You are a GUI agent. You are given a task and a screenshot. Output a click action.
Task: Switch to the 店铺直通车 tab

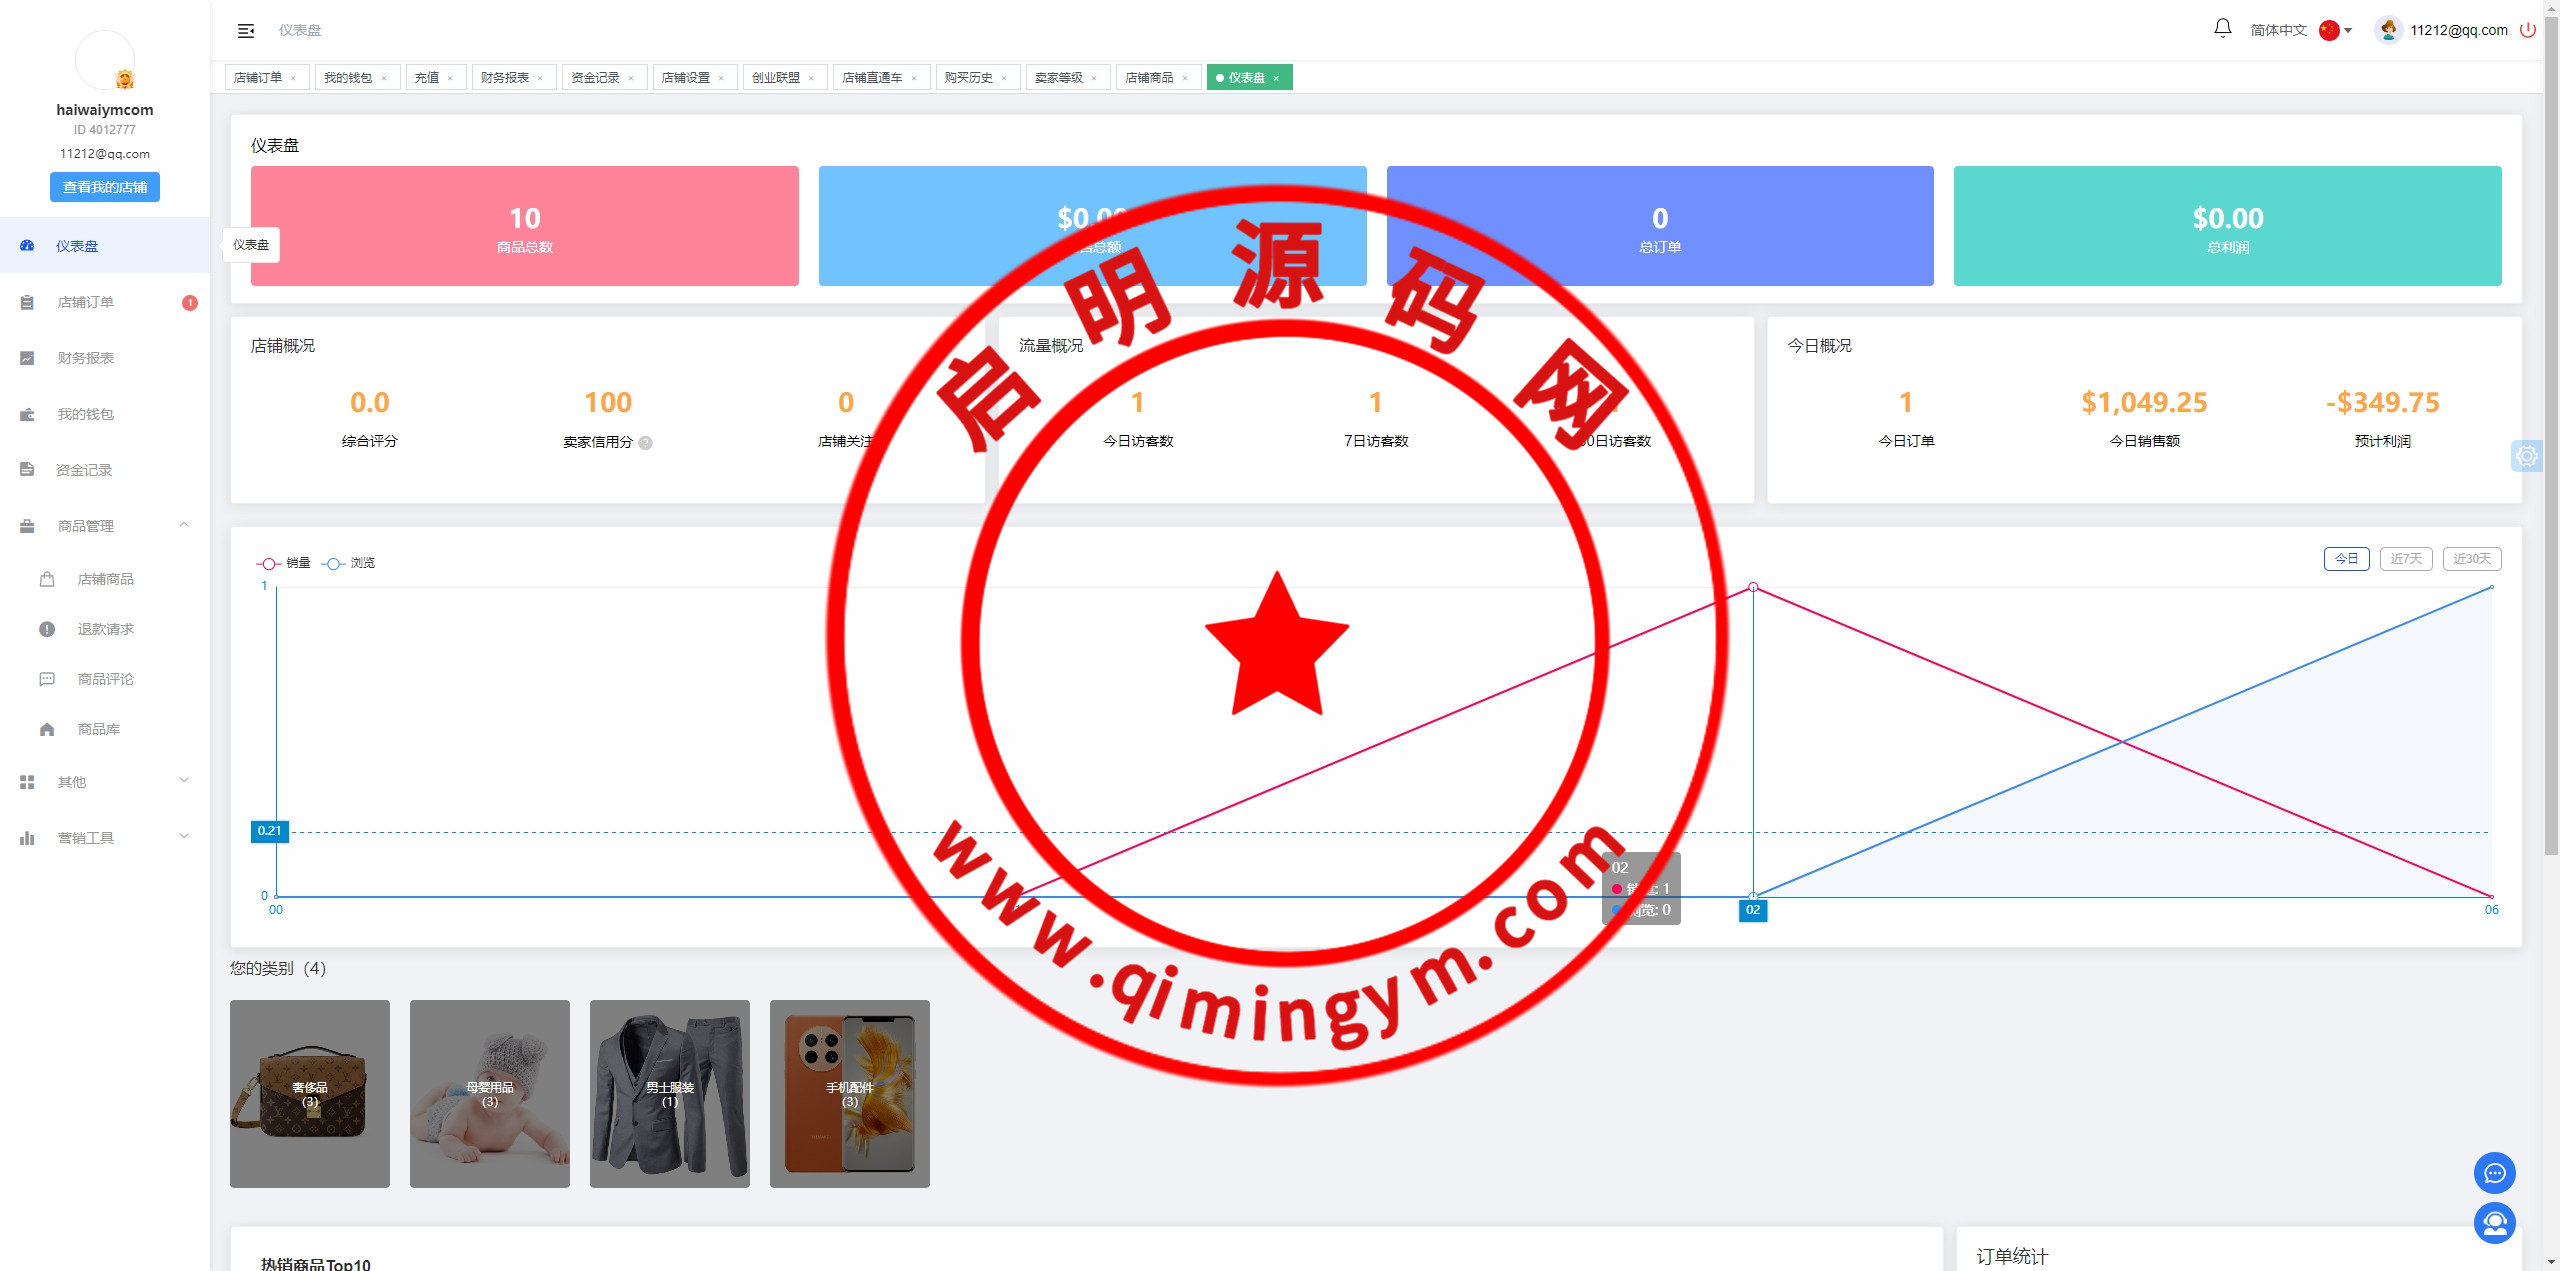pos(872,78)
